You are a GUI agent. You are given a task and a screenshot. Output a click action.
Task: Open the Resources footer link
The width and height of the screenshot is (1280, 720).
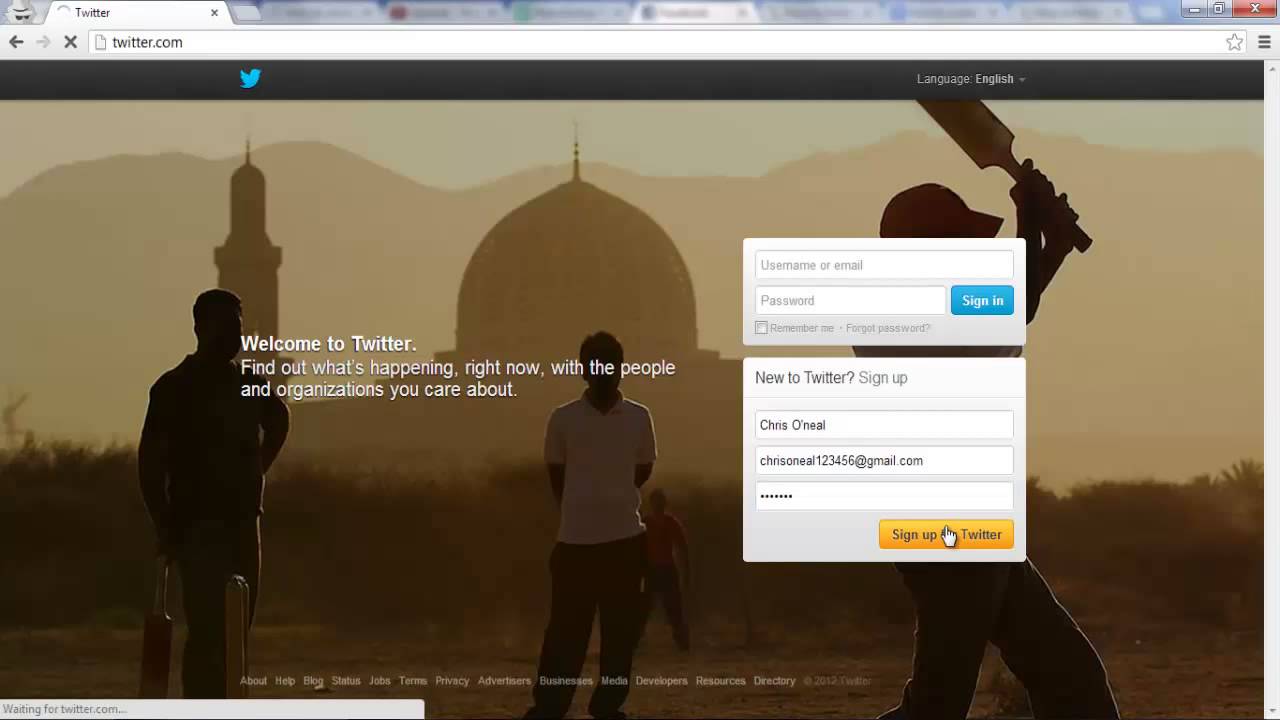(x=721, y=681)
